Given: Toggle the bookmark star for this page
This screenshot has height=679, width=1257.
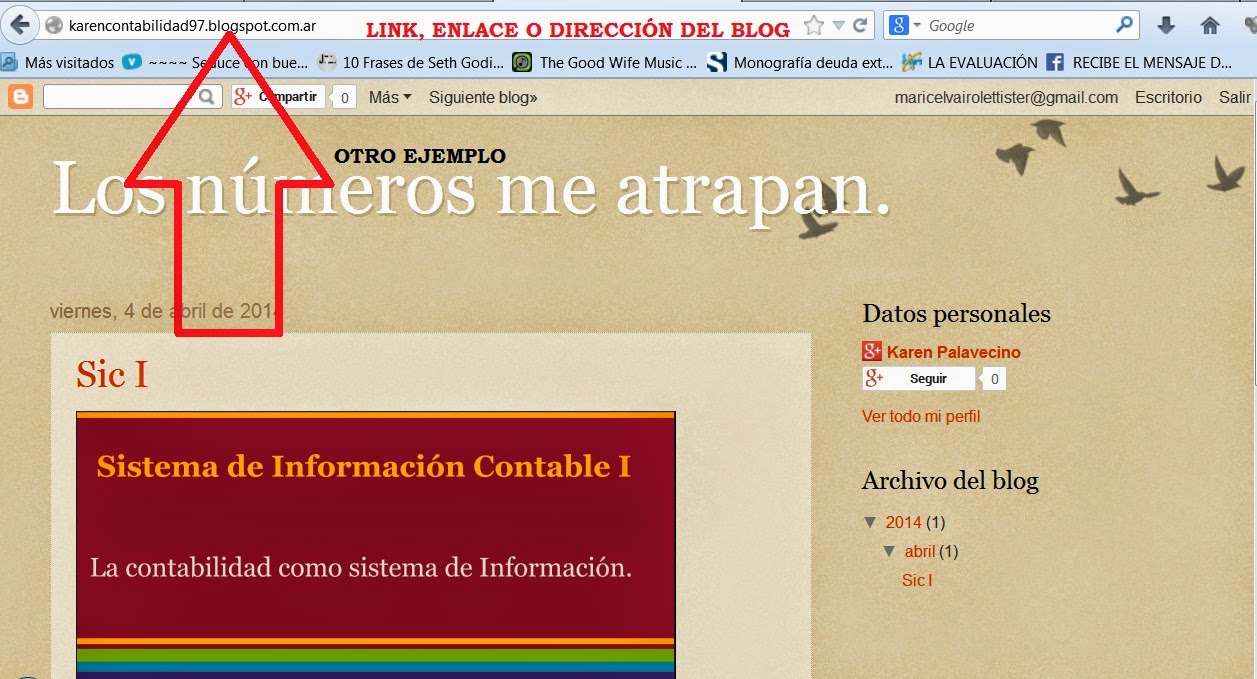Looking at the screenshot, I should pos(816,24).
